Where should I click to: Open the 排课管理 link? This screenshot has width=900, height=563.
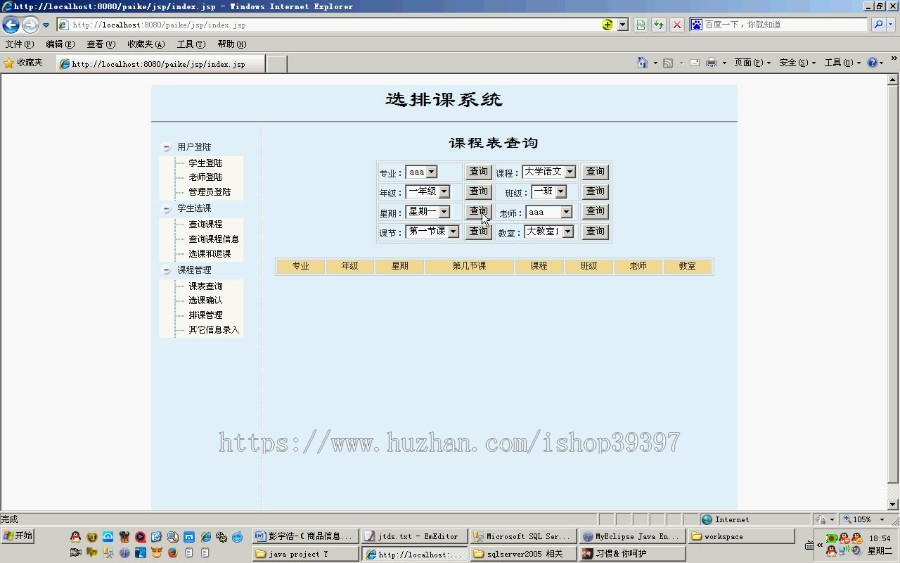click(205, 315)
